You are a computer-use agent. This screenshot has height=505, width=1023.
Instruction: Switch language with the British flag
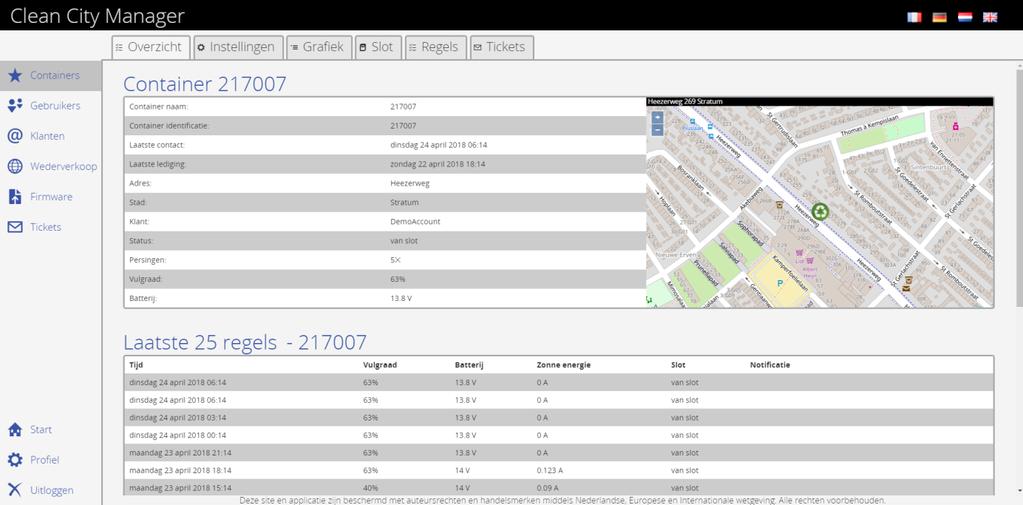pos(990,18)
